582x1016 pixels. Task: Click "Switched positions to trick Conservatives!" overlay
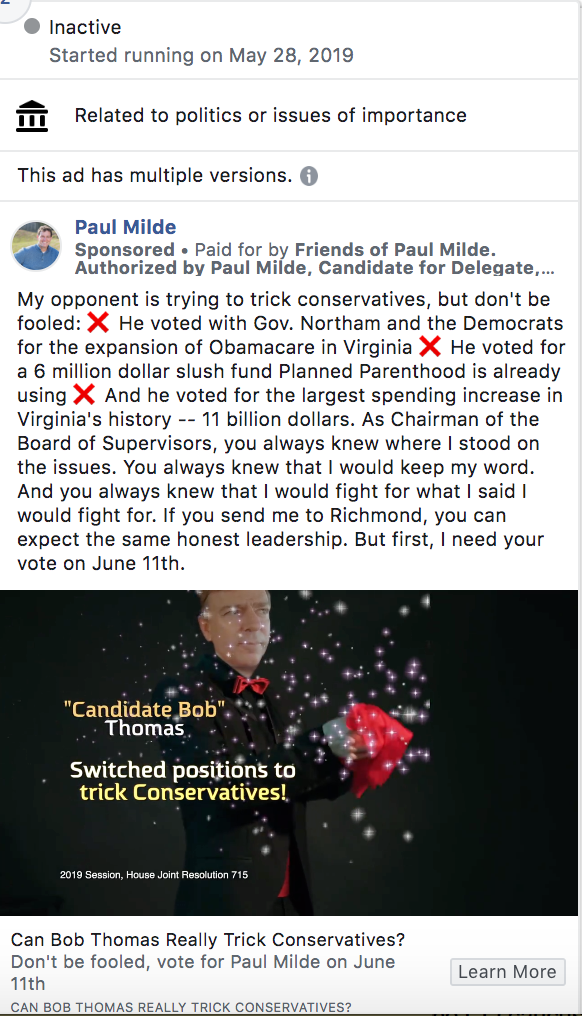pyautogui.click(x=183, y=781)
